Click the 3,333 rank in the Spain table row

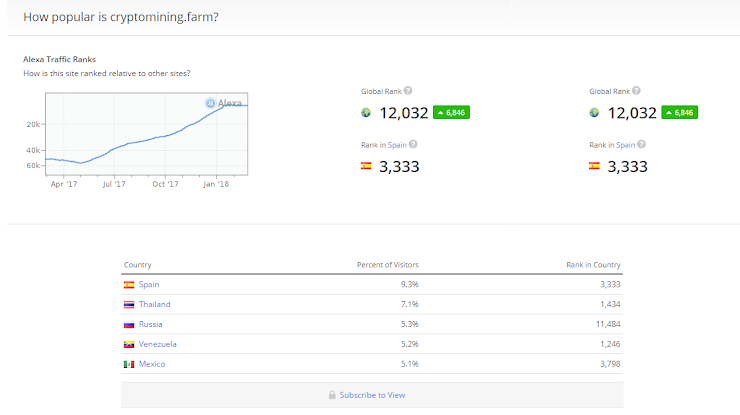(610, 284)
